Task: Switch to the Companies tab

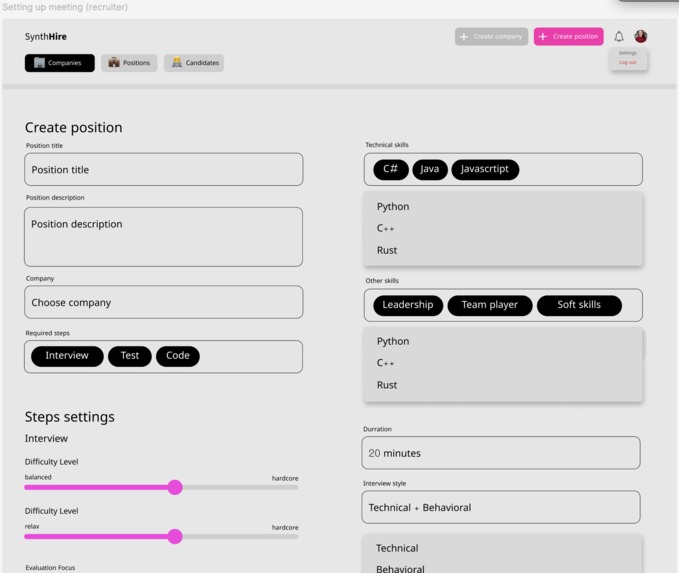Action: (x=60, y=63)
